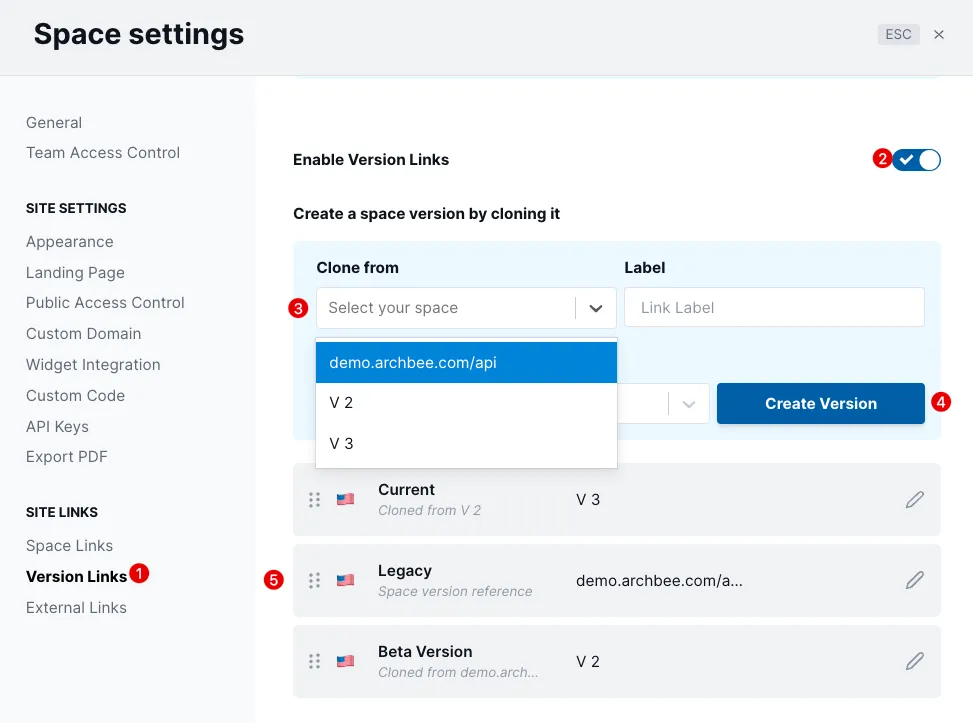This screenshot has height=723, width=973.
Task: Pick the V 3 dropdown option
Action: coord(466,444)
